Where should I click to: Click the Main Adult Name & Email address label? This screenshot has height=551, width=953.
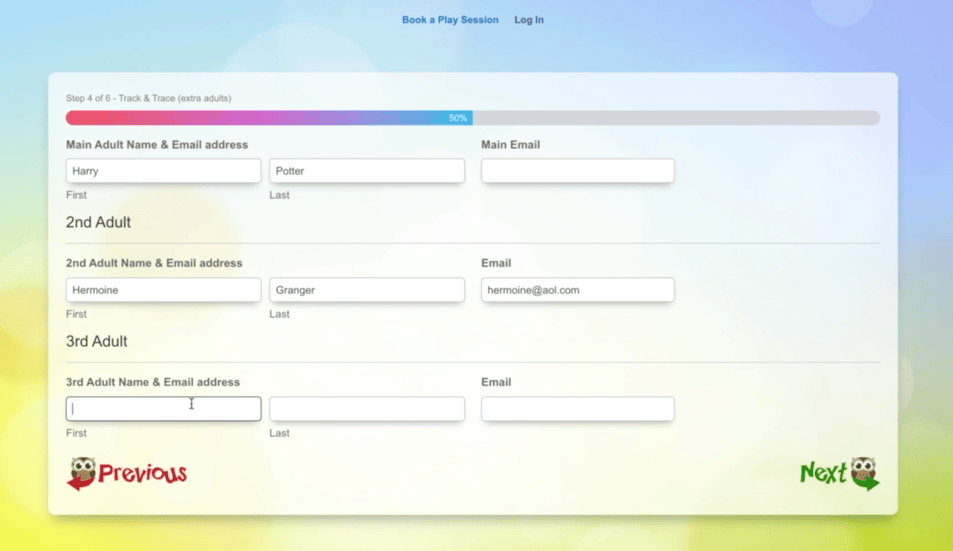point(157,145)
